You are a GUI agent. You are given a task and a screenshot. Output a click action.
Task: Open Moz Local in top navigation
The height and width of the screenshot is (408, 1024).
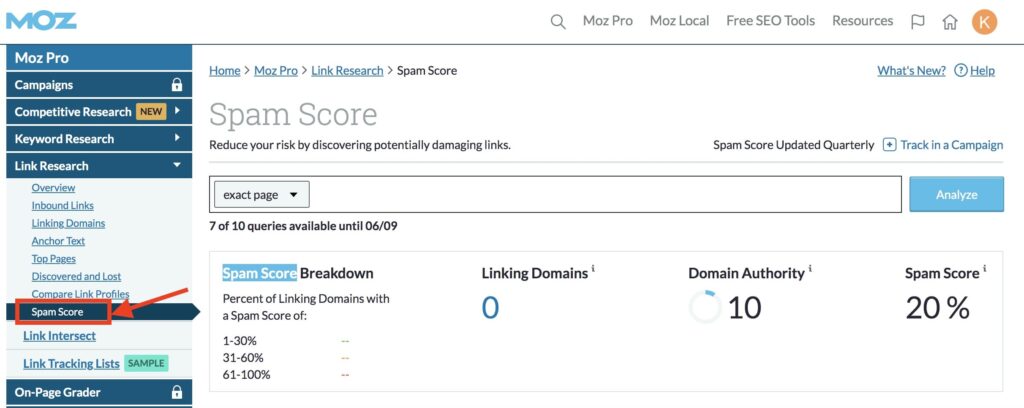point(679,21)
